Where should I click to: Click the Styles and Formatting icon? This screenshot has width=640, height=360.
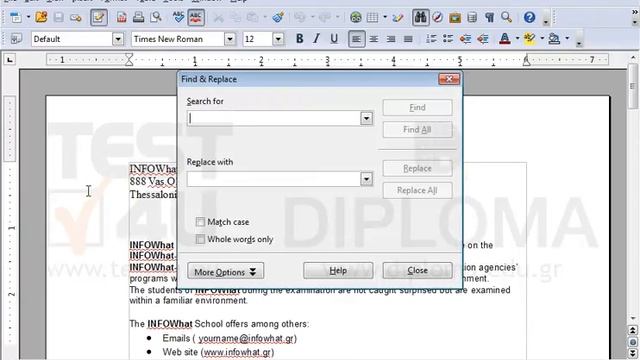16,39
